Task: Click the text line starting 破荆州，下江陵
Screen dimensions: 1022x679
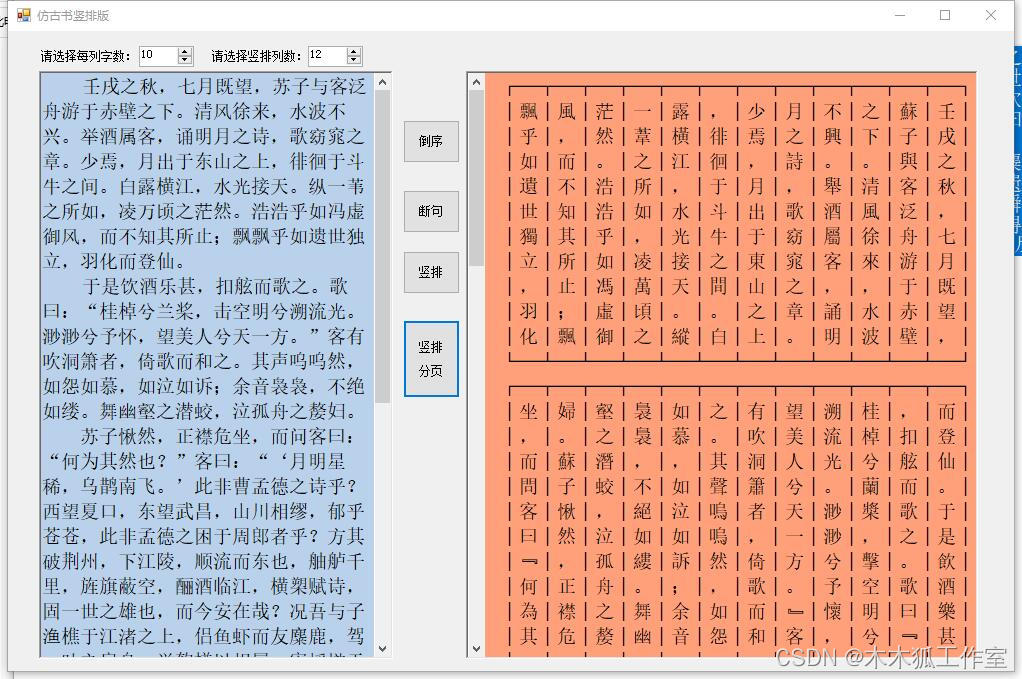Action: [203, 561]
